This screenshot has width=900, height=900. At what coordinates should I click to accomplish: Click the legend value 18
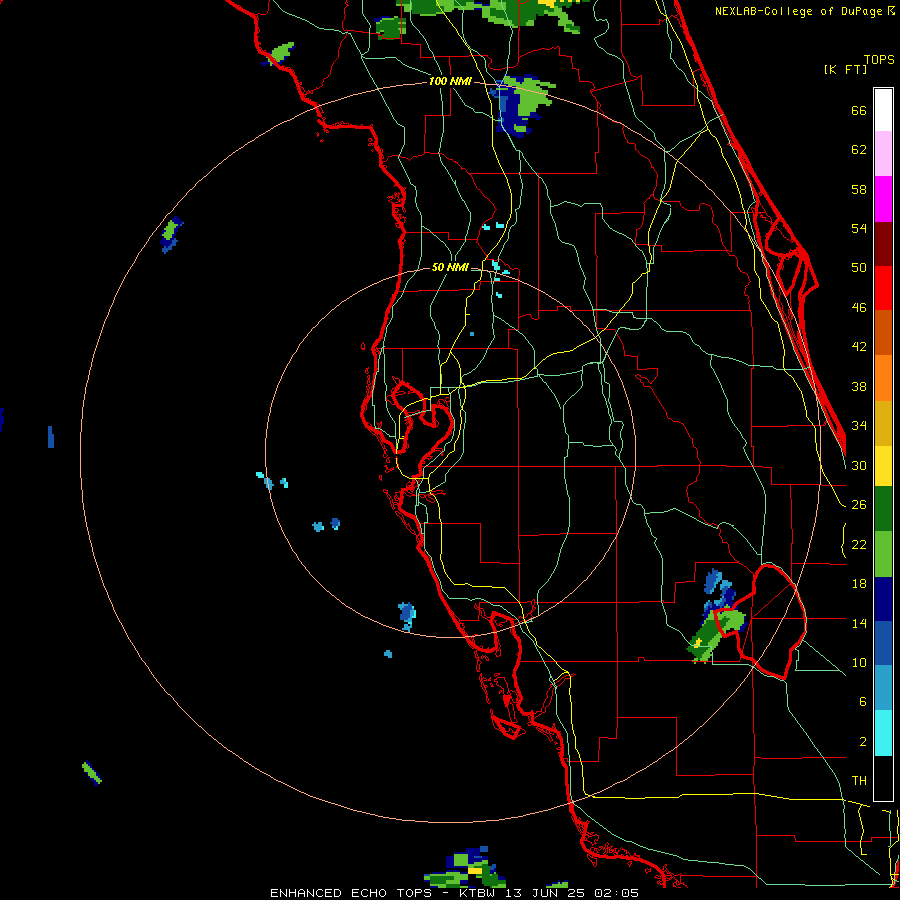point(859,584)
